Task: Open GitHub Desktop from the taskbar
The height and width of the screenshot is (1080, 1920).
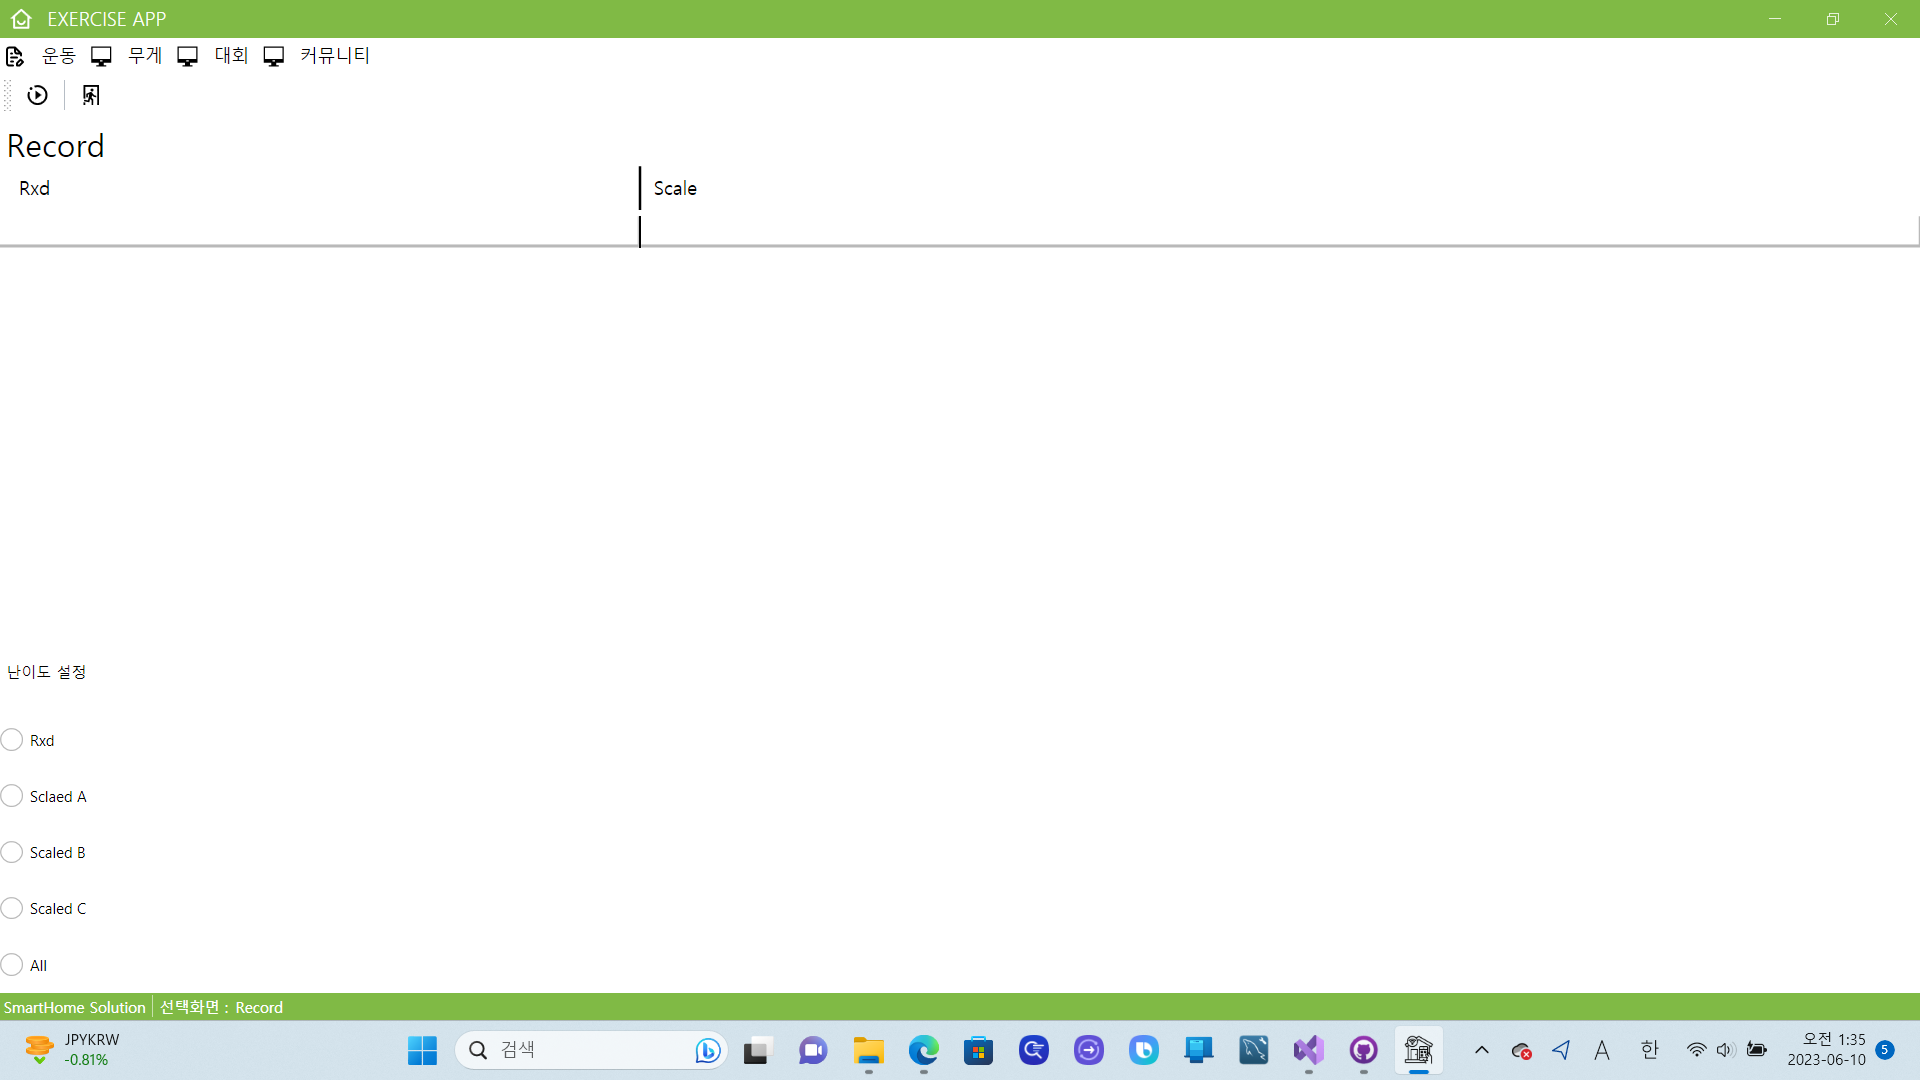Action: (1363, 1050)
